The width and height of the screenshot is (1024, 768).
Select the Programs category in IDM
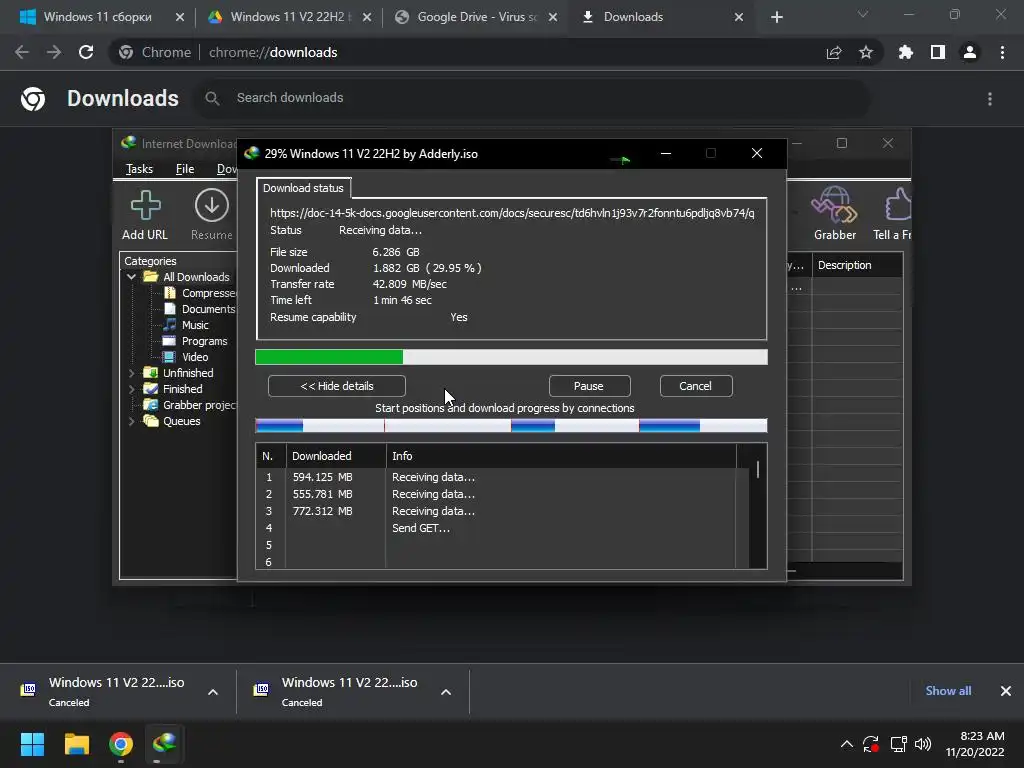[x=204, y=341]
